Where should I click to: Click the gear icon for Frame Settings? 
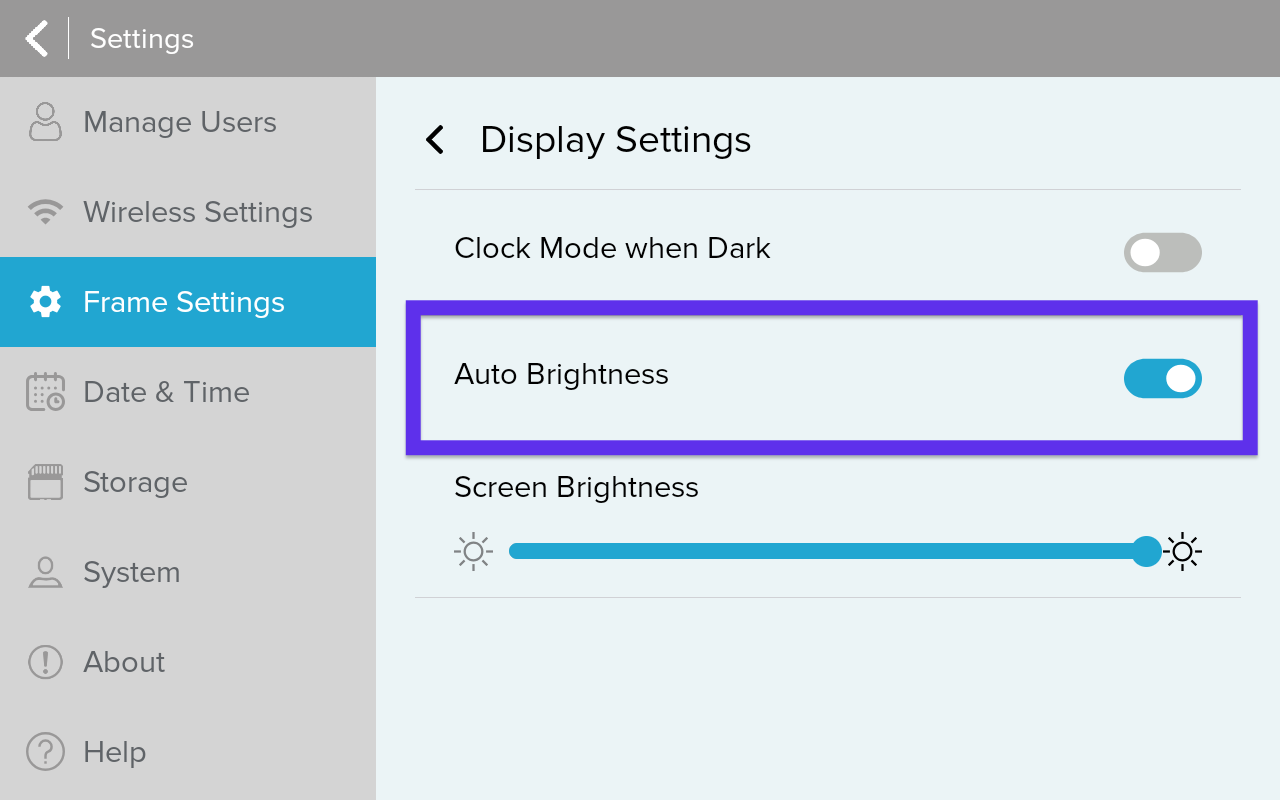pos(45,302)
